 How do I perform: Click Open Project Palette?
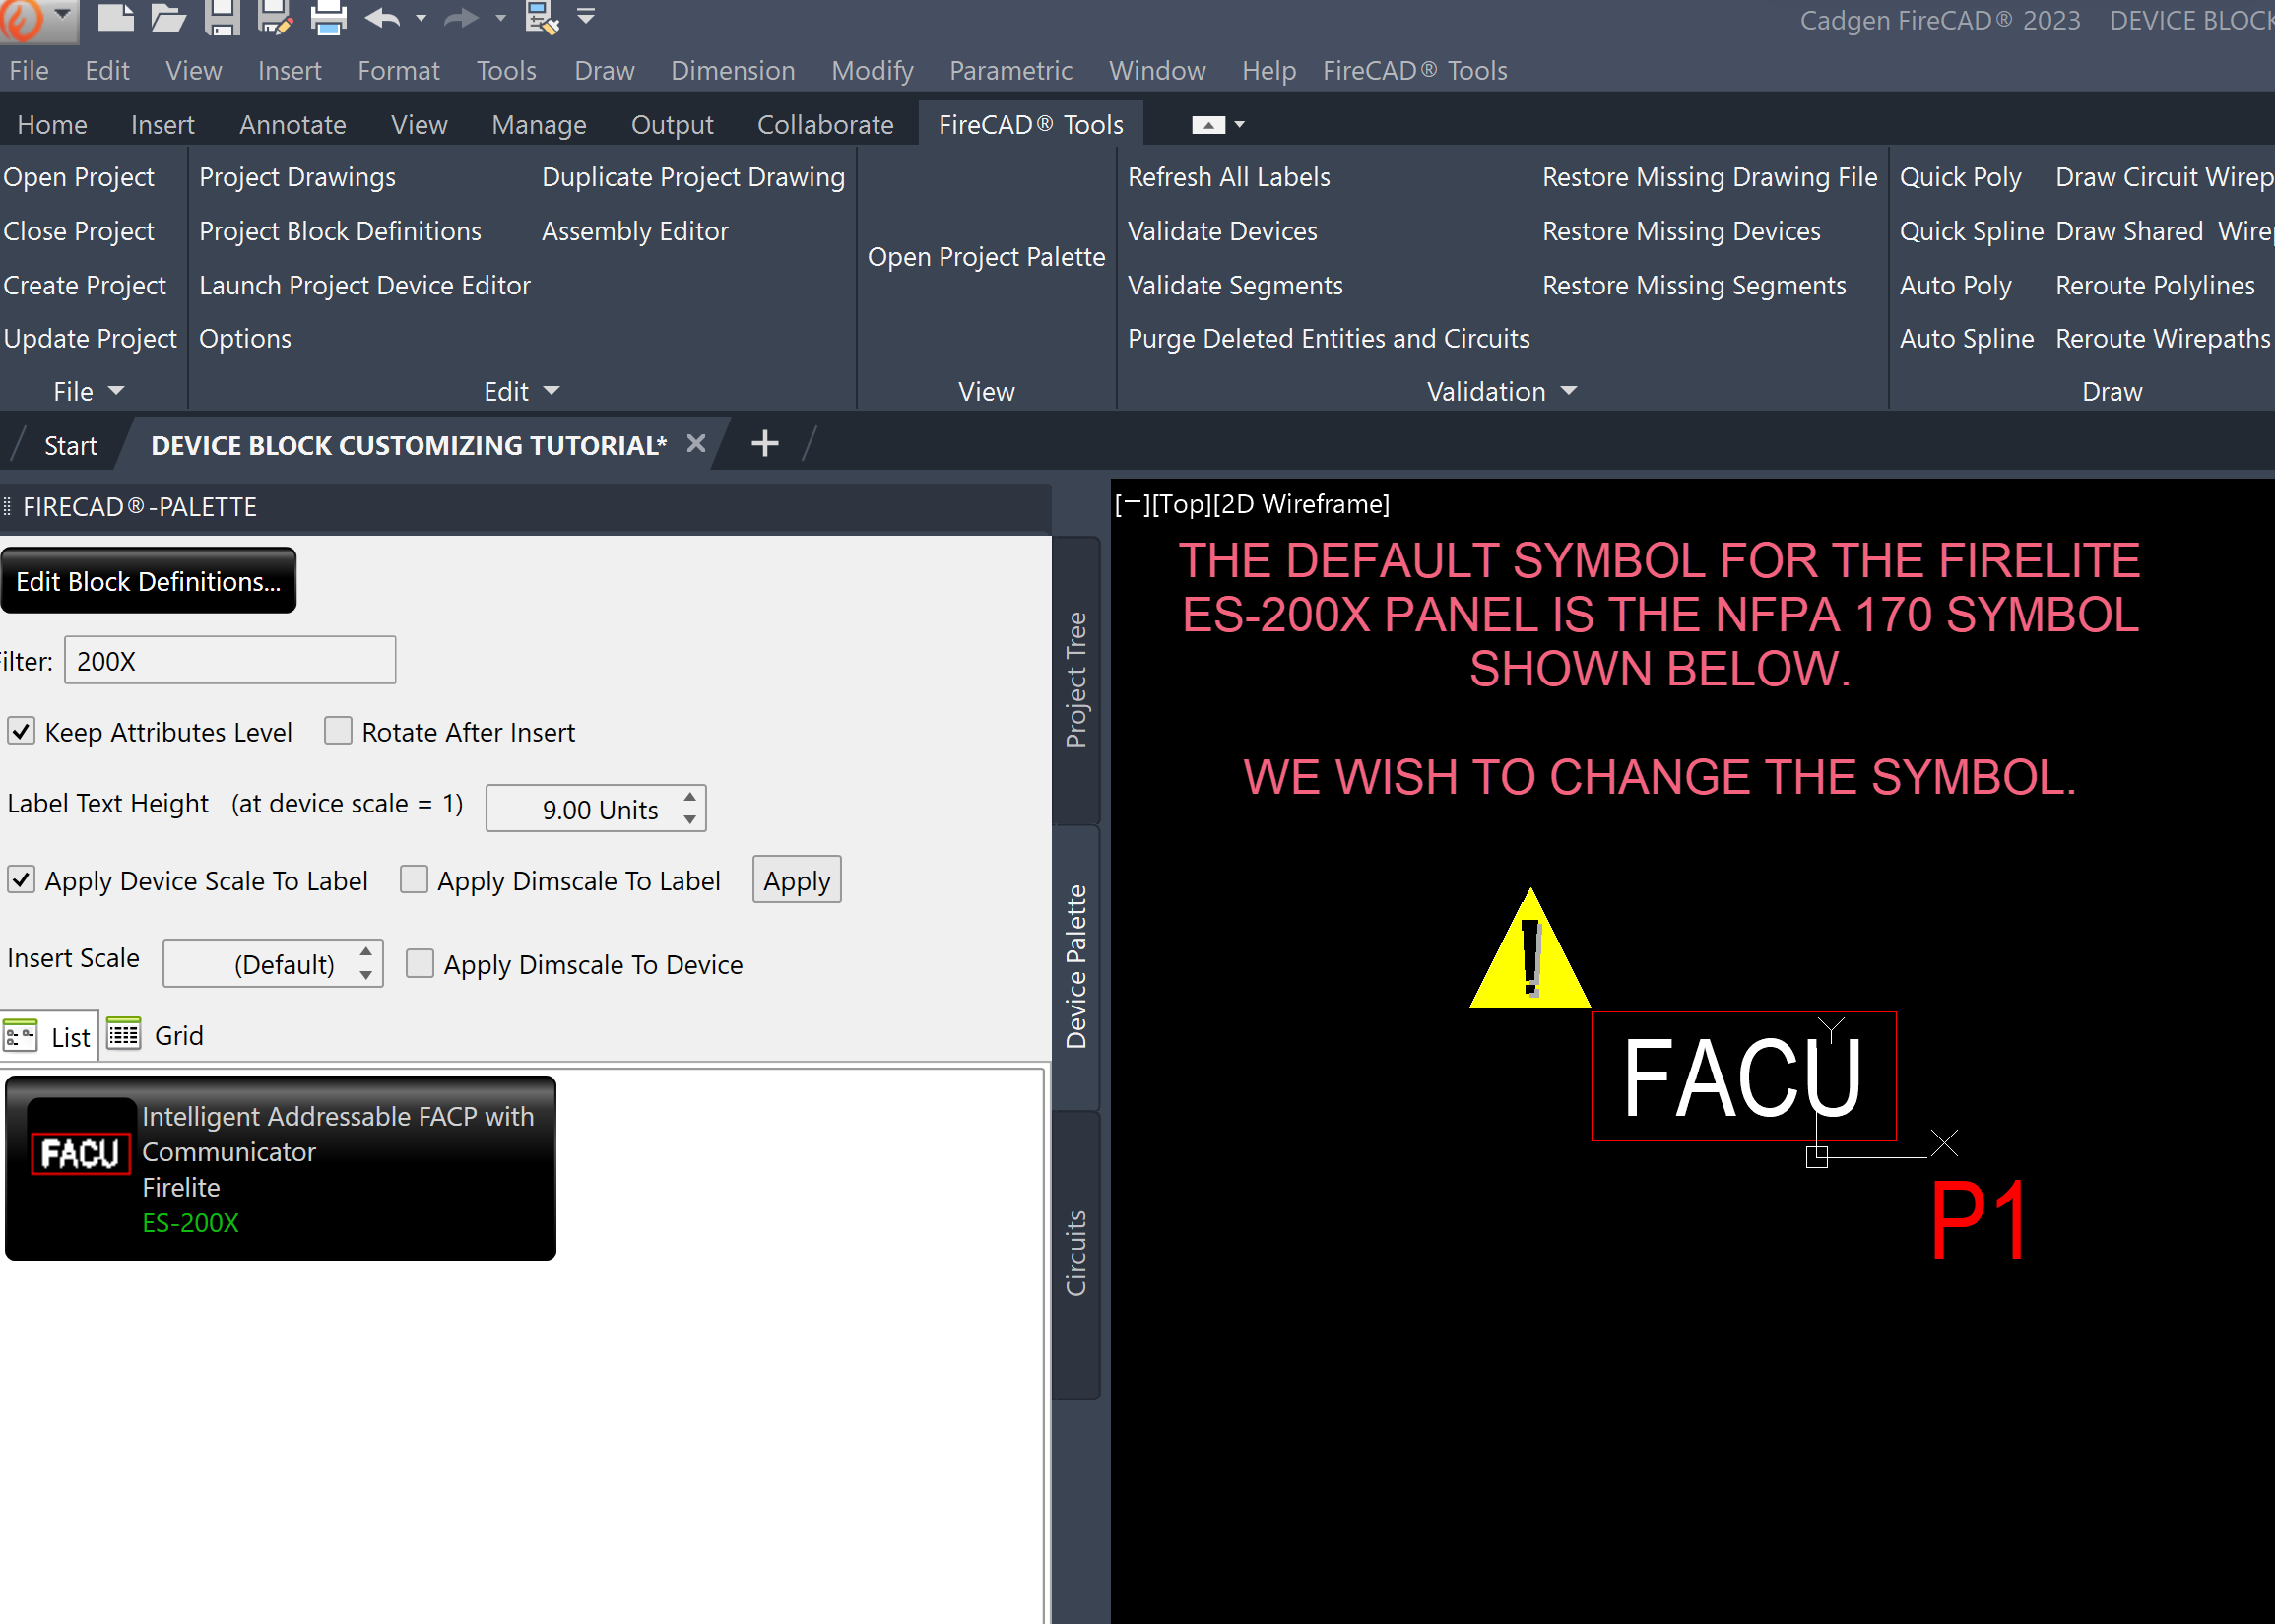(x=986, y=257)
